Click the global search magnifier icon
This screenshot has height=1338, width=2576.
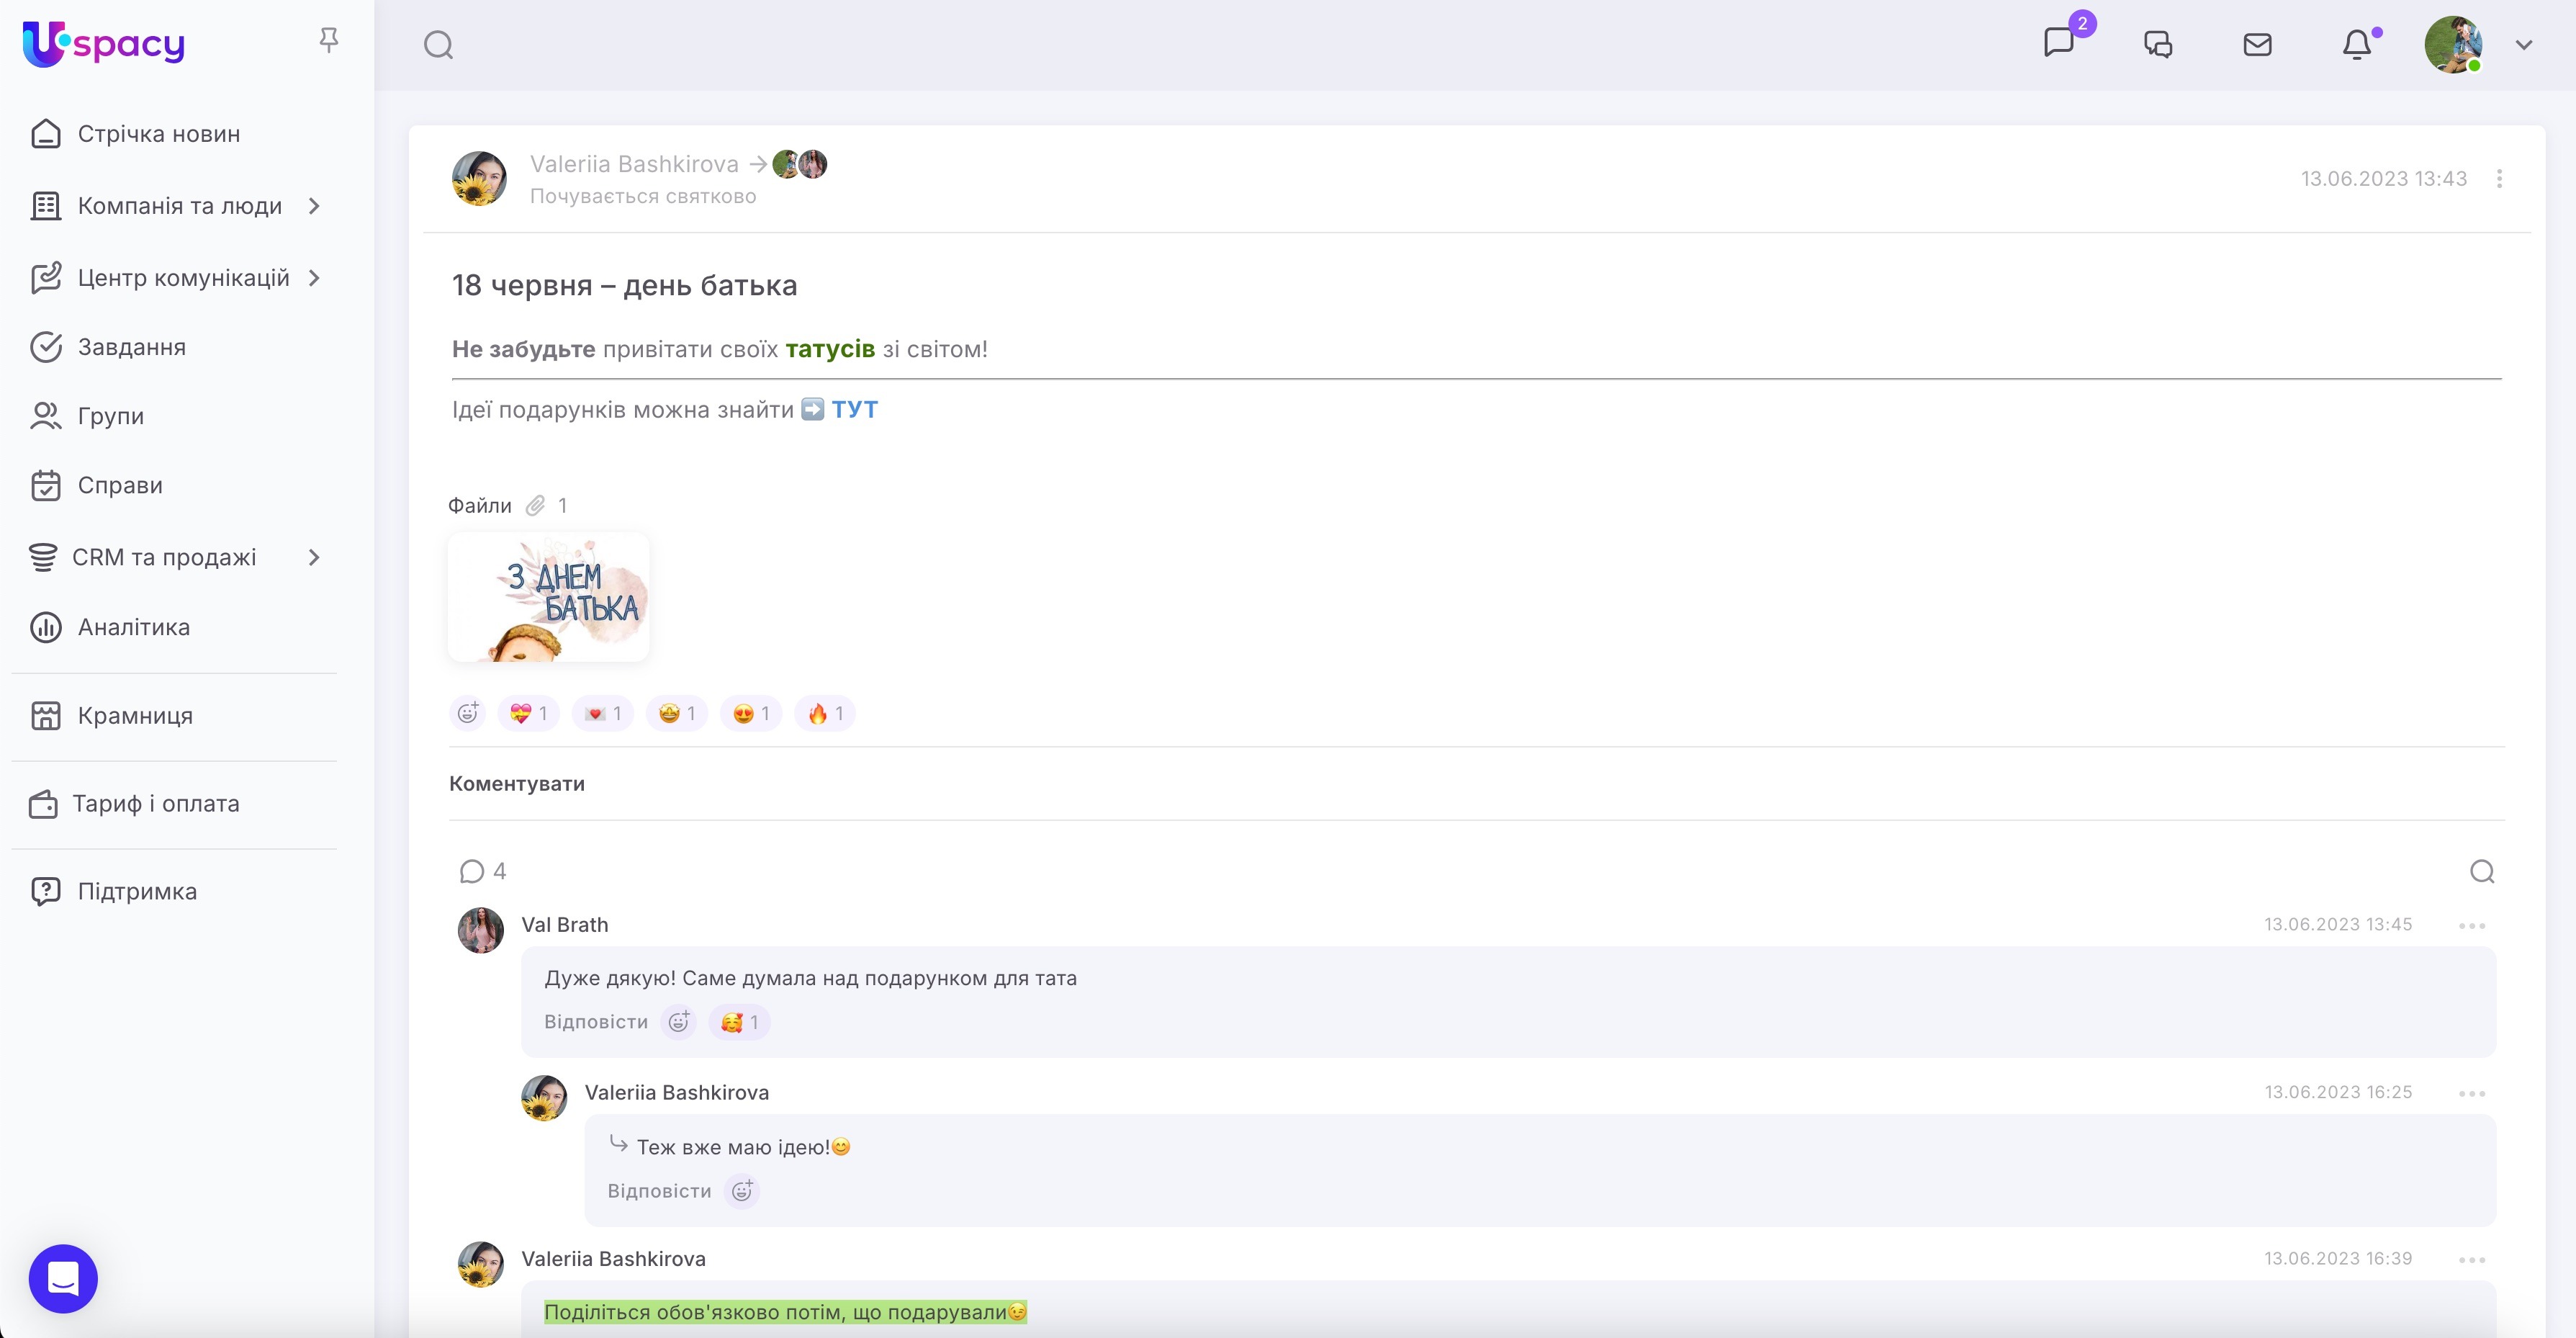click(438, 45)
